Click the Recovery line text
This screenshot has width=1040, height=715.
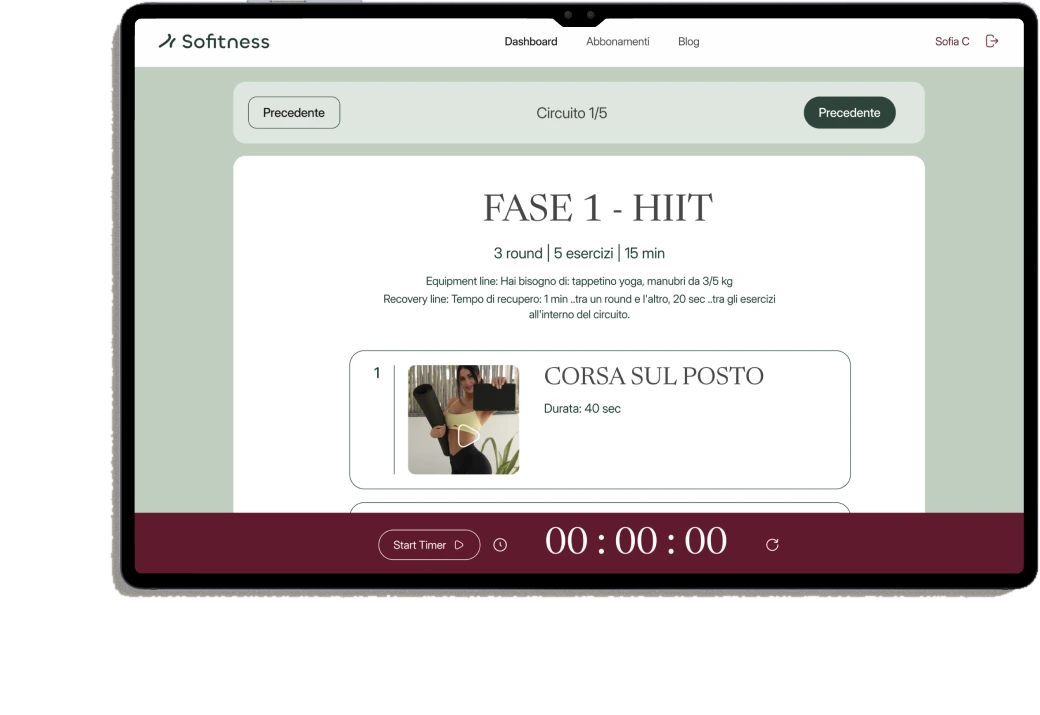pyautogui.click(x=579, y=306)
